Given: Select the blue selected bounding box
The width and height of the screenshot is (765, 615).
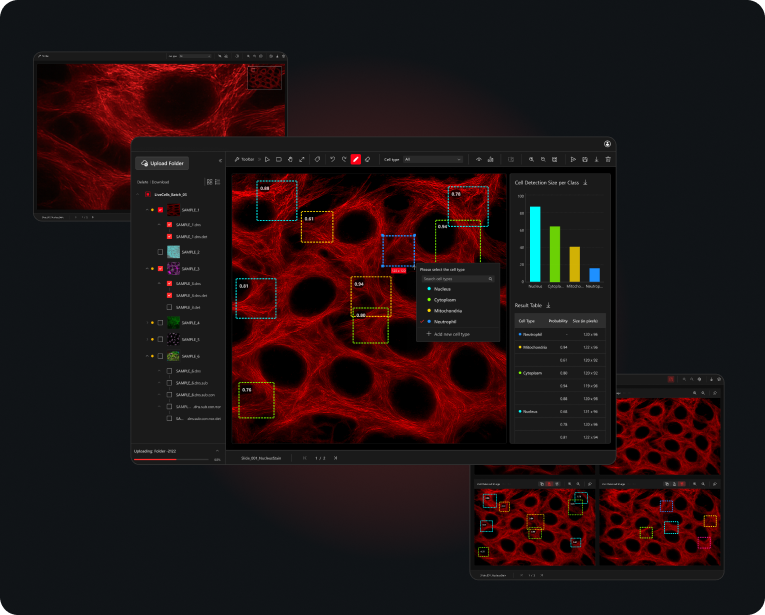Looking at the screenshot, I should [x=399, y=251].
